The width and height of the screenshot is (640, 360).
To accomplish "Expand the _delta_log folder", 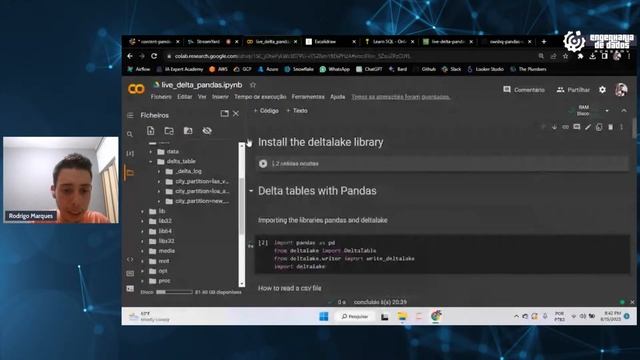I will 159,171.
